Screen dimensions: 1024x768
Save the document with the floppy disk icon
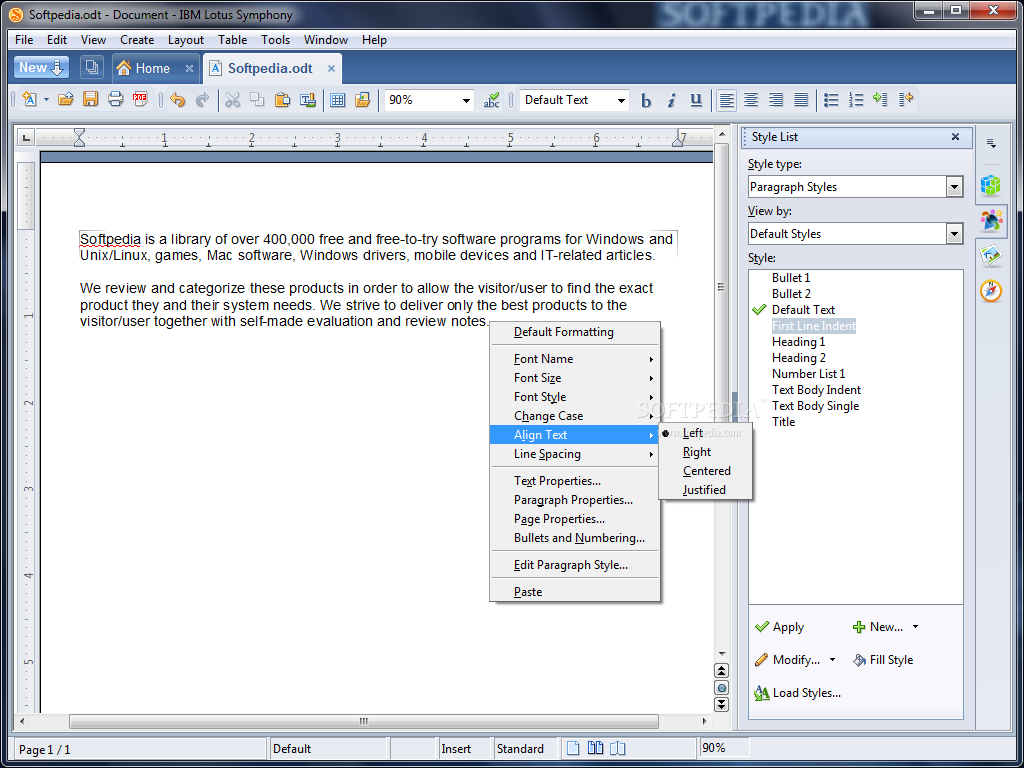[x=90, y=100]
